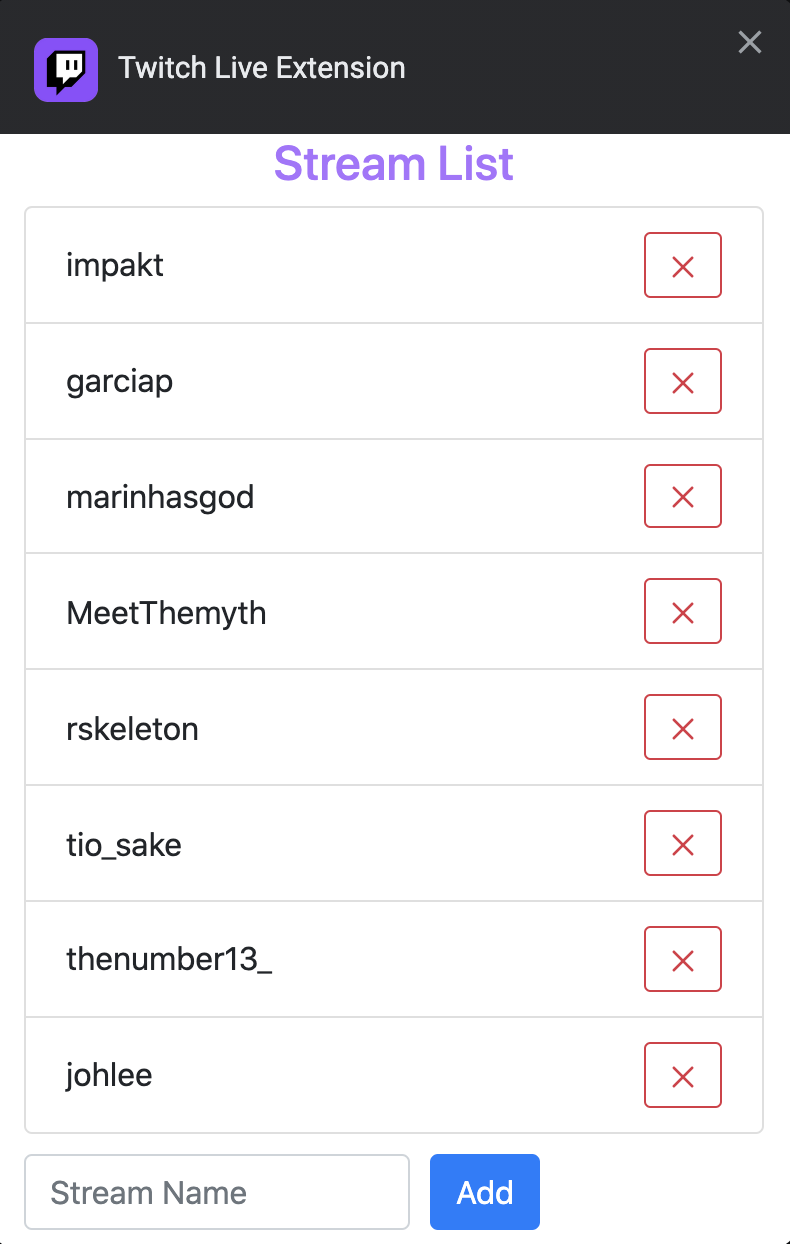
Task: Click the Twitch Live Extension title
Action: click(x=262, y=68)
